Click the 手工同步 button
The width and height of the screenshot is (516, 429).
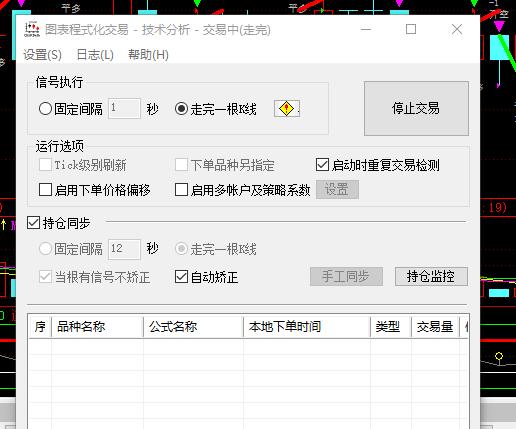pos(346,276)
